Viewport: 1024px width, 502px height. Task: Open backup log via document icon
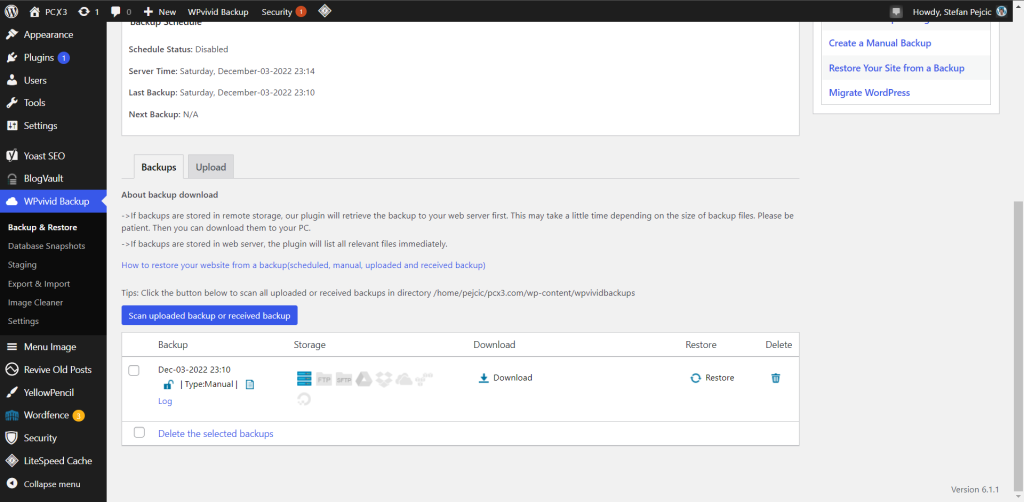click(x=249, y=384)
